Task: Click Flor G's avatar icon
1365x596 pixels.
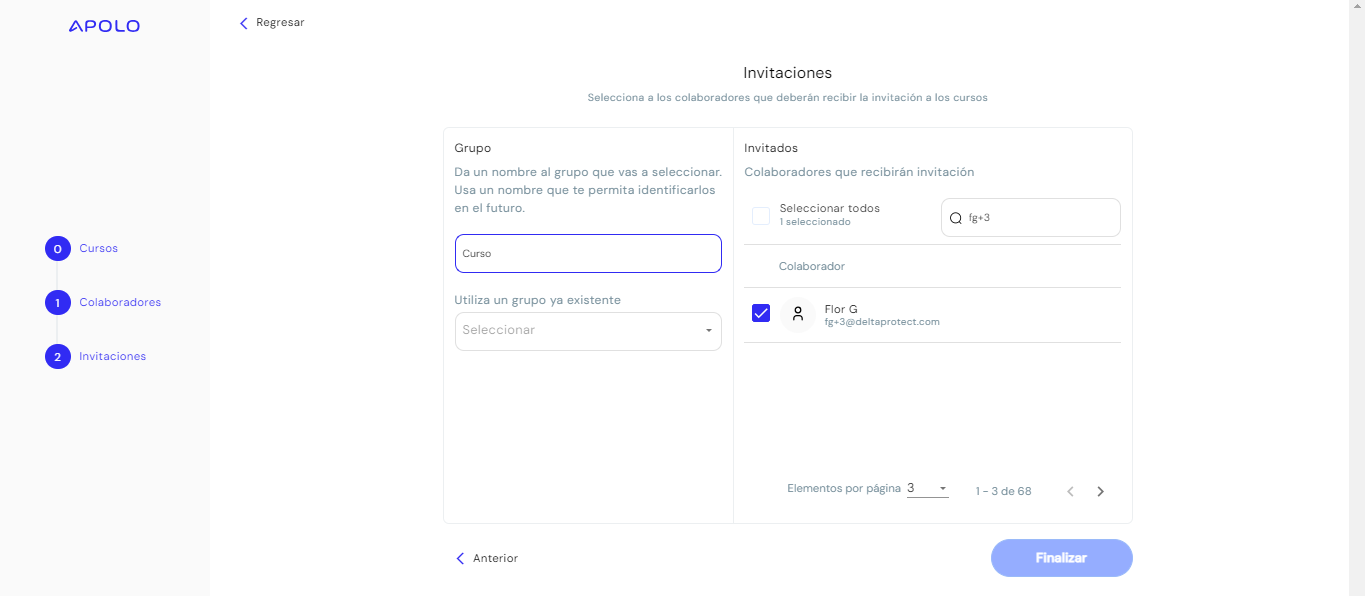Action: click(797, 314)
